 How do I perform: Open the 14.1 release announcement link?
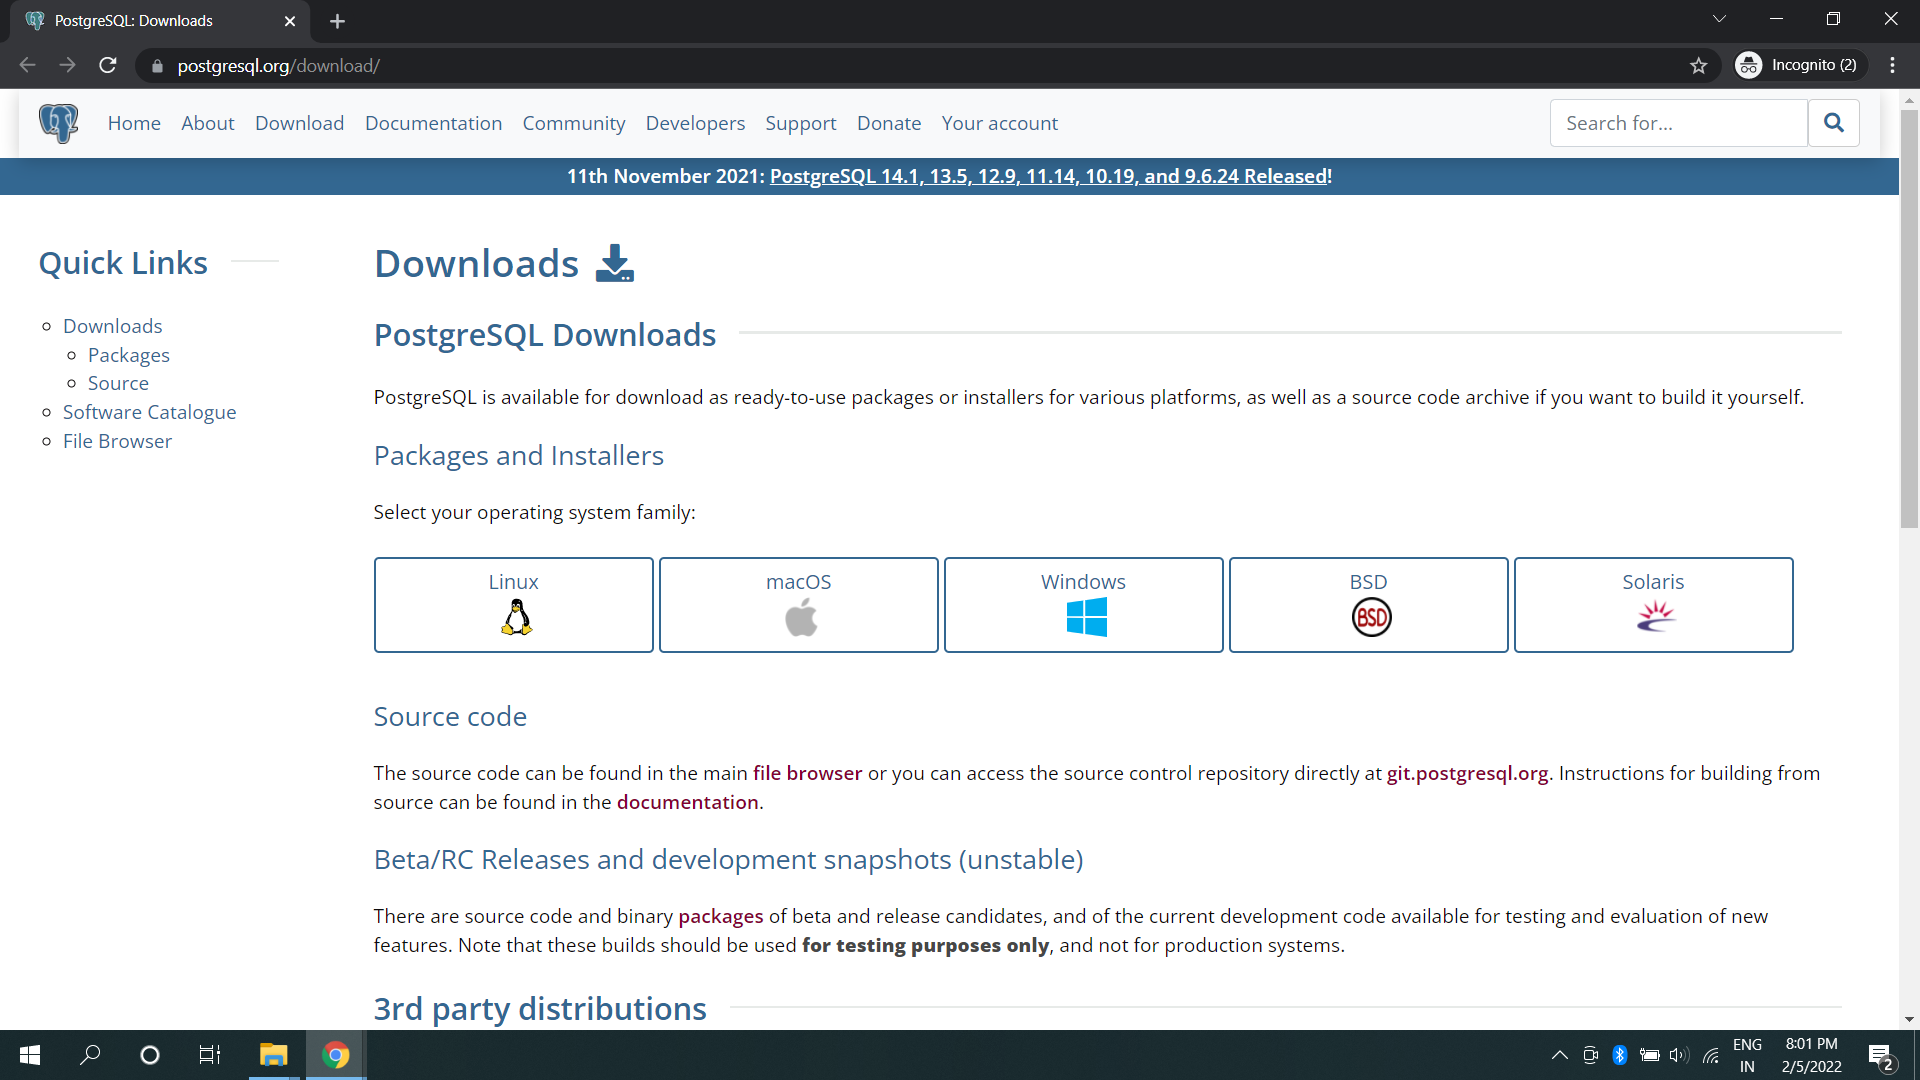coord(1048,176)
